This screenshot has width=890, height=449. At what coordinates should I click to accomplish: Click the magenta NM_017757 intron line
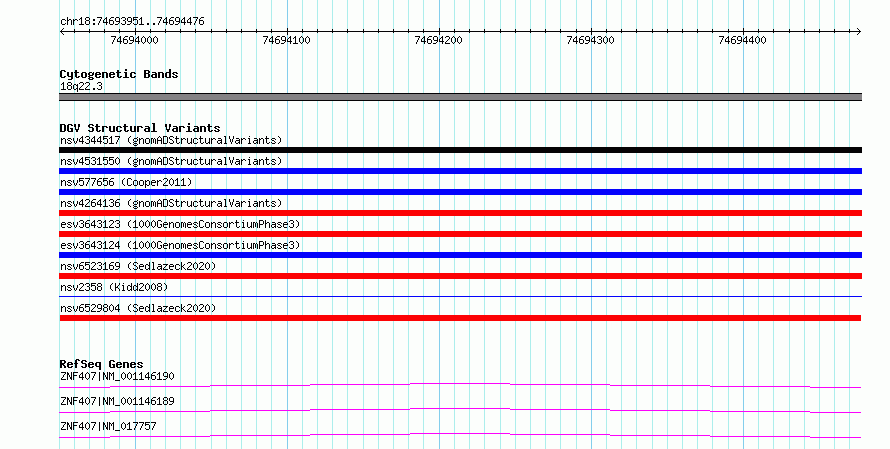[460, 435]
